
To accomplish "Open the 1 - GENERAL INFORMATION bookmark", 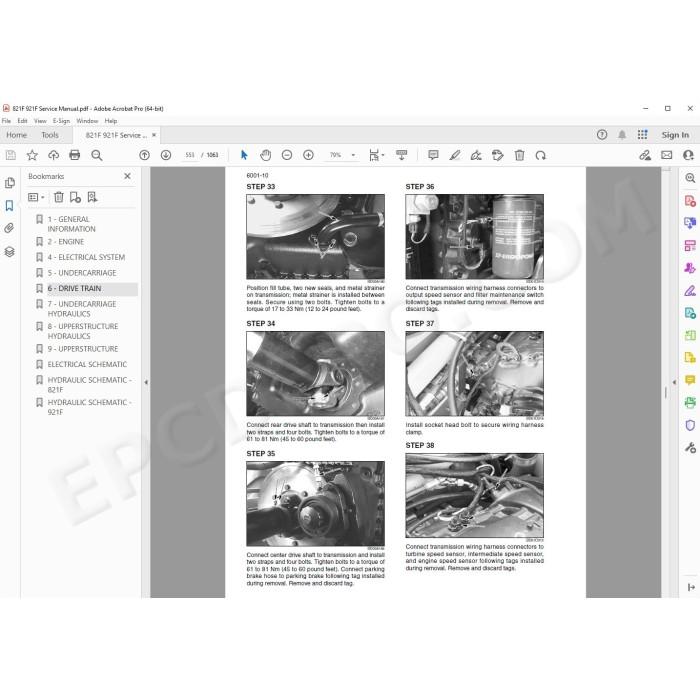I will [71, 224].
